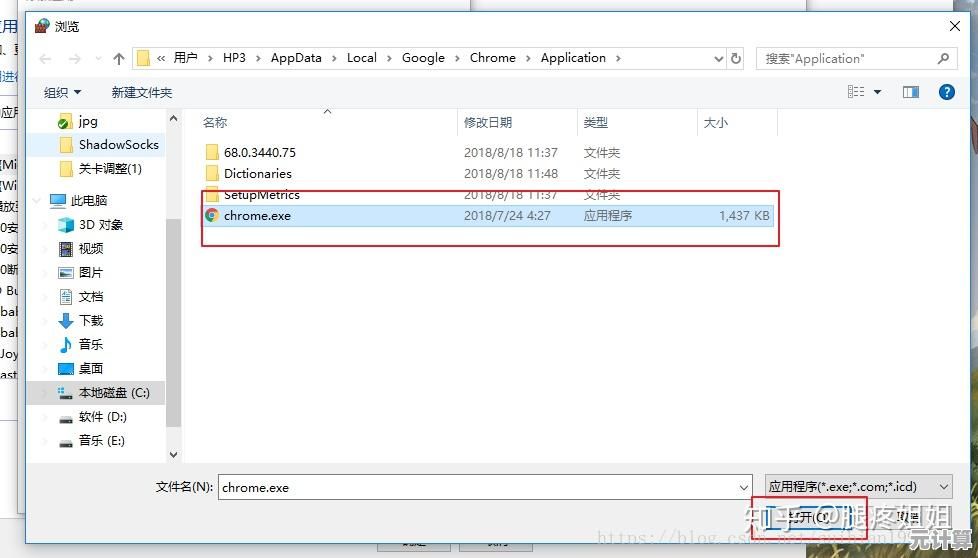The width and height of the screenshot is (978, 558).
Task: Expand the 此电脑 tree node
Action: (38, 201)
